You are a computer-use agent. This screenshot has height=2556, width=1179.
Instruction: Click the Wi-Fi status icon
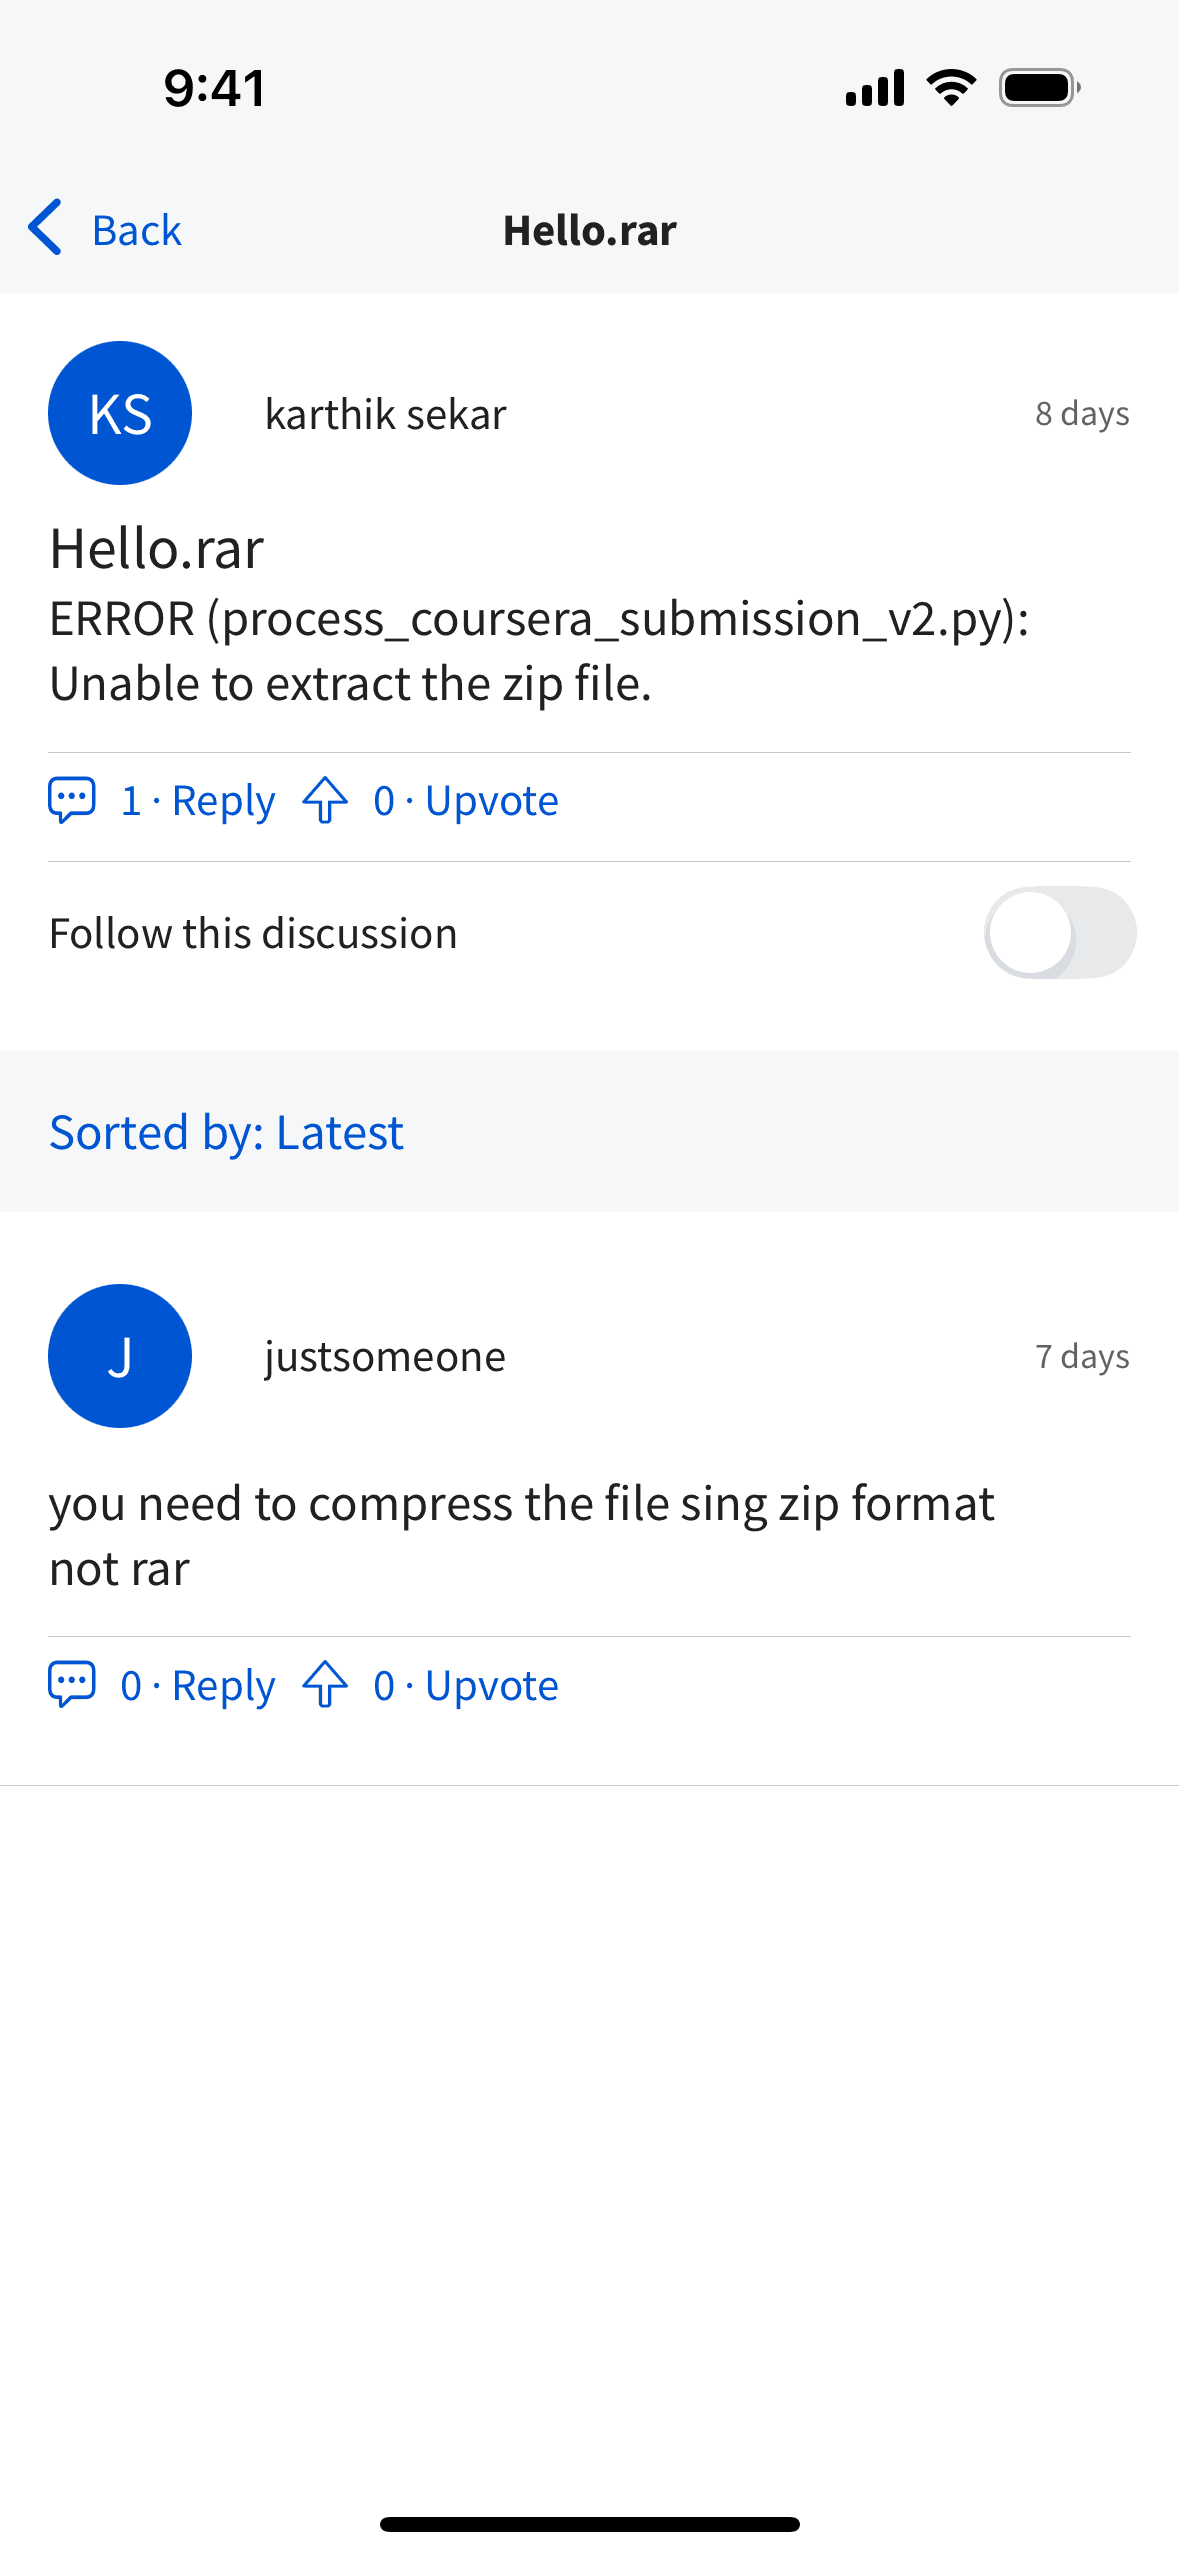click(x=950, y=87)
